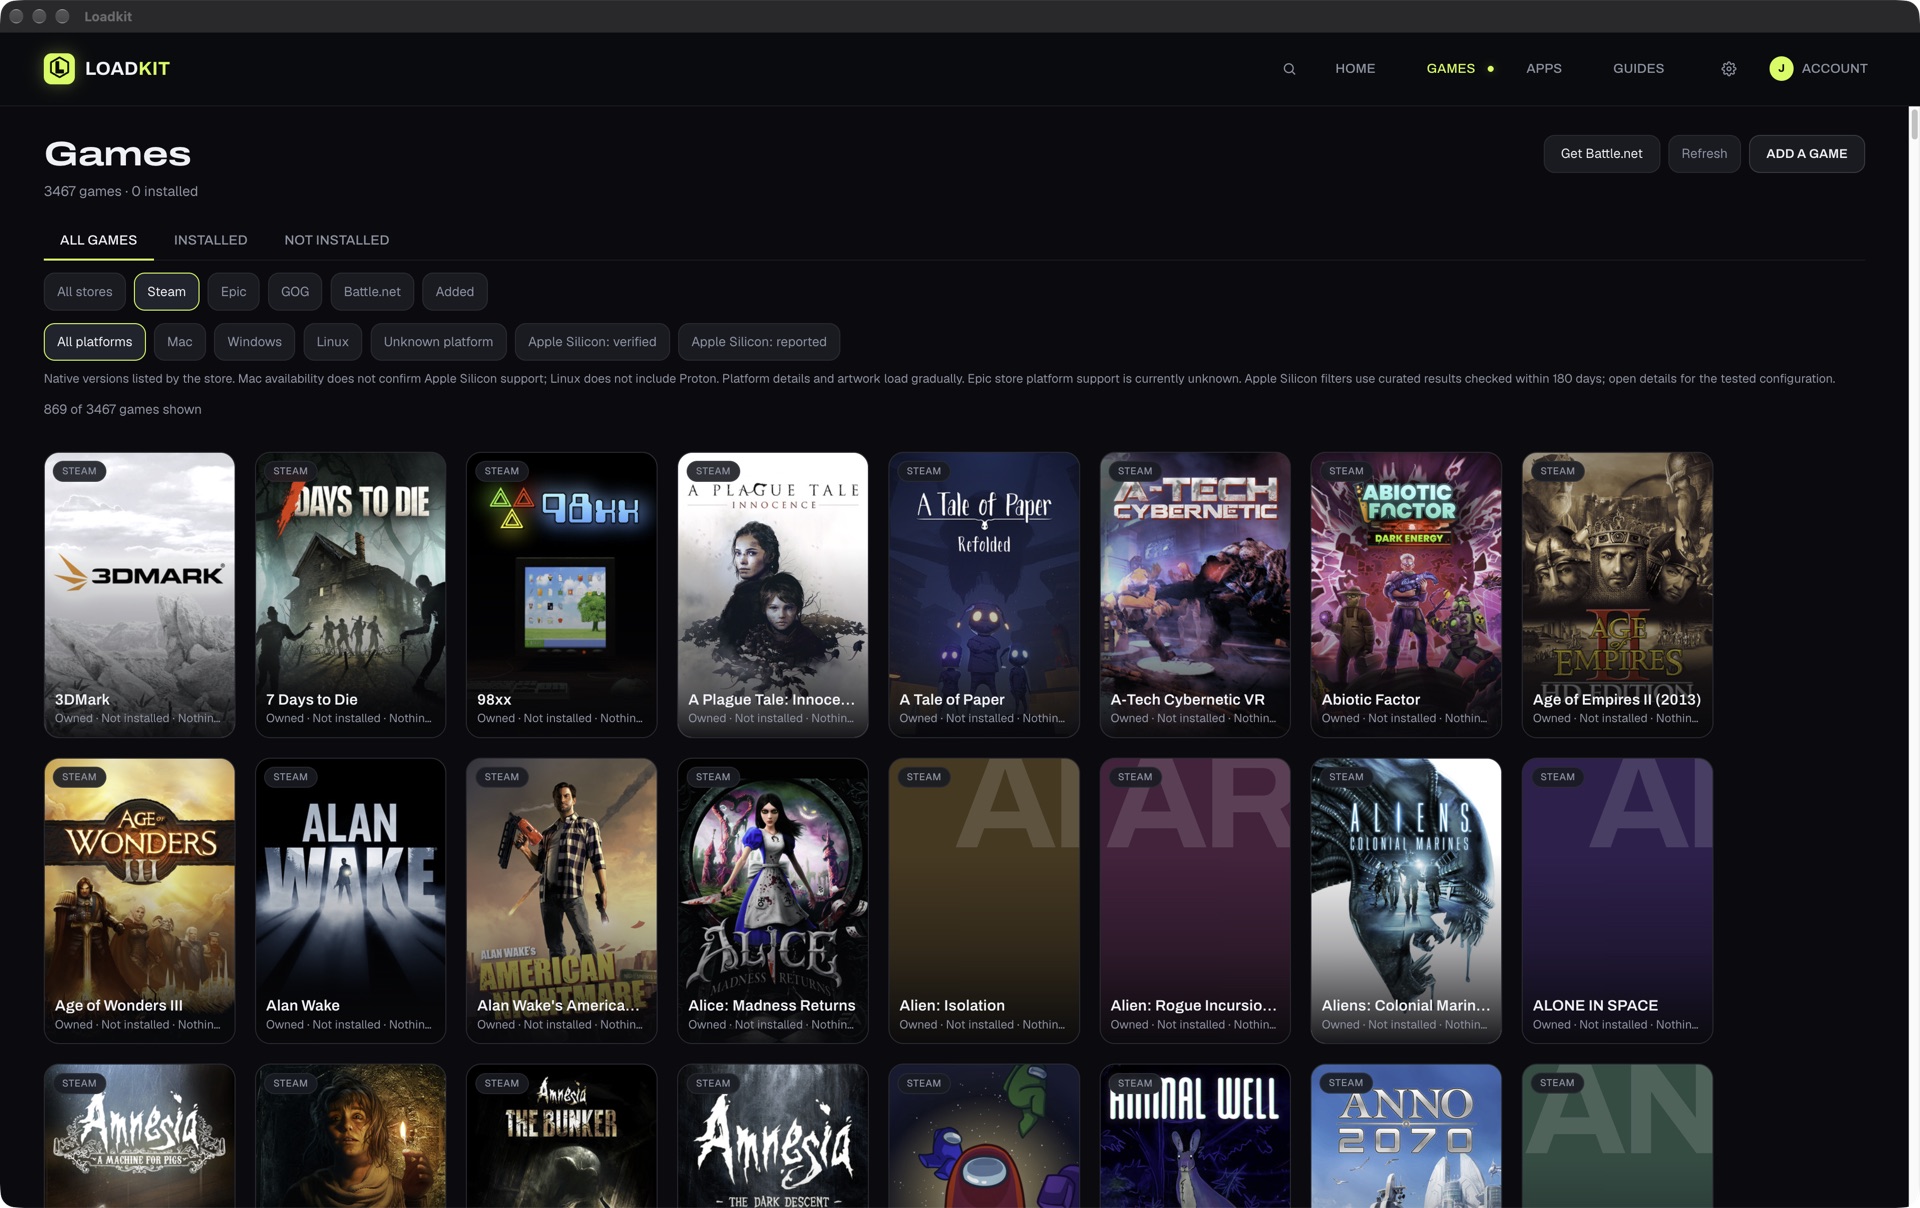Open A Plague Tale: Innocence card
Image resolution: width=1920 pixels, height=1208 pixels.
[x=772, y=595]
